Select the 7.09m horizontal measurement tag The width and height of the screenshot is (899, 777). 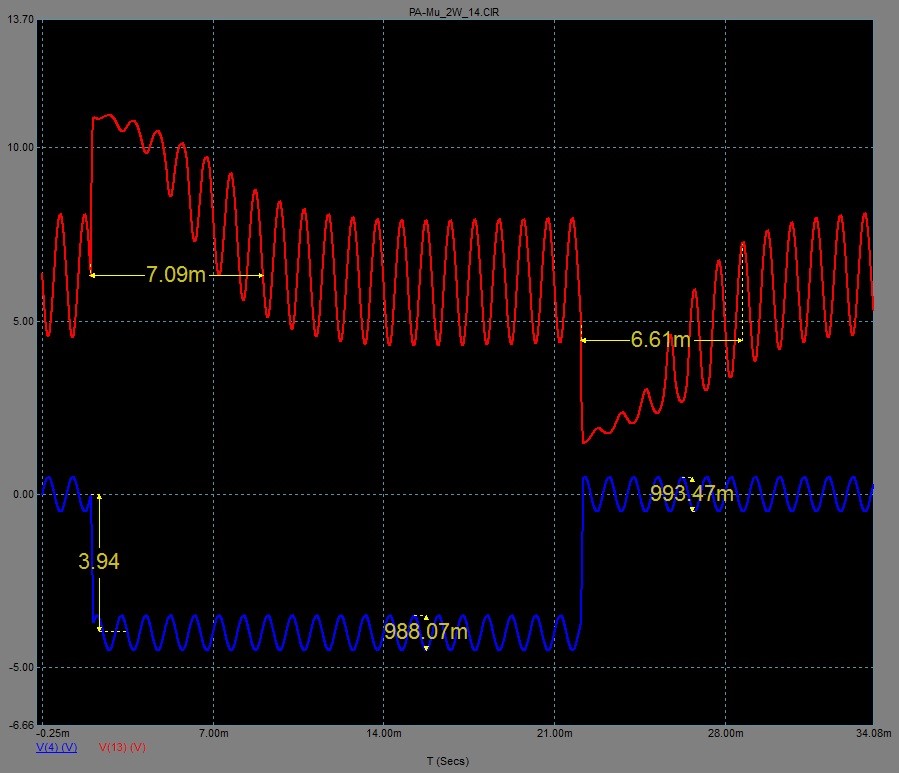[176, 275]
